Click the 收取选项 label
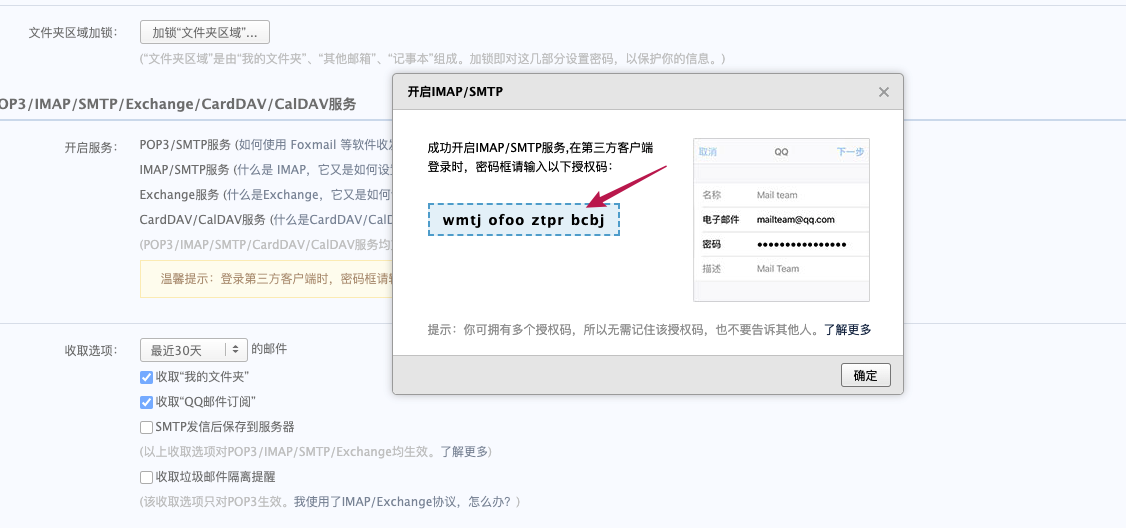Image resolution: width=1126 pixels, height=528 pixels. coord(89,350)
